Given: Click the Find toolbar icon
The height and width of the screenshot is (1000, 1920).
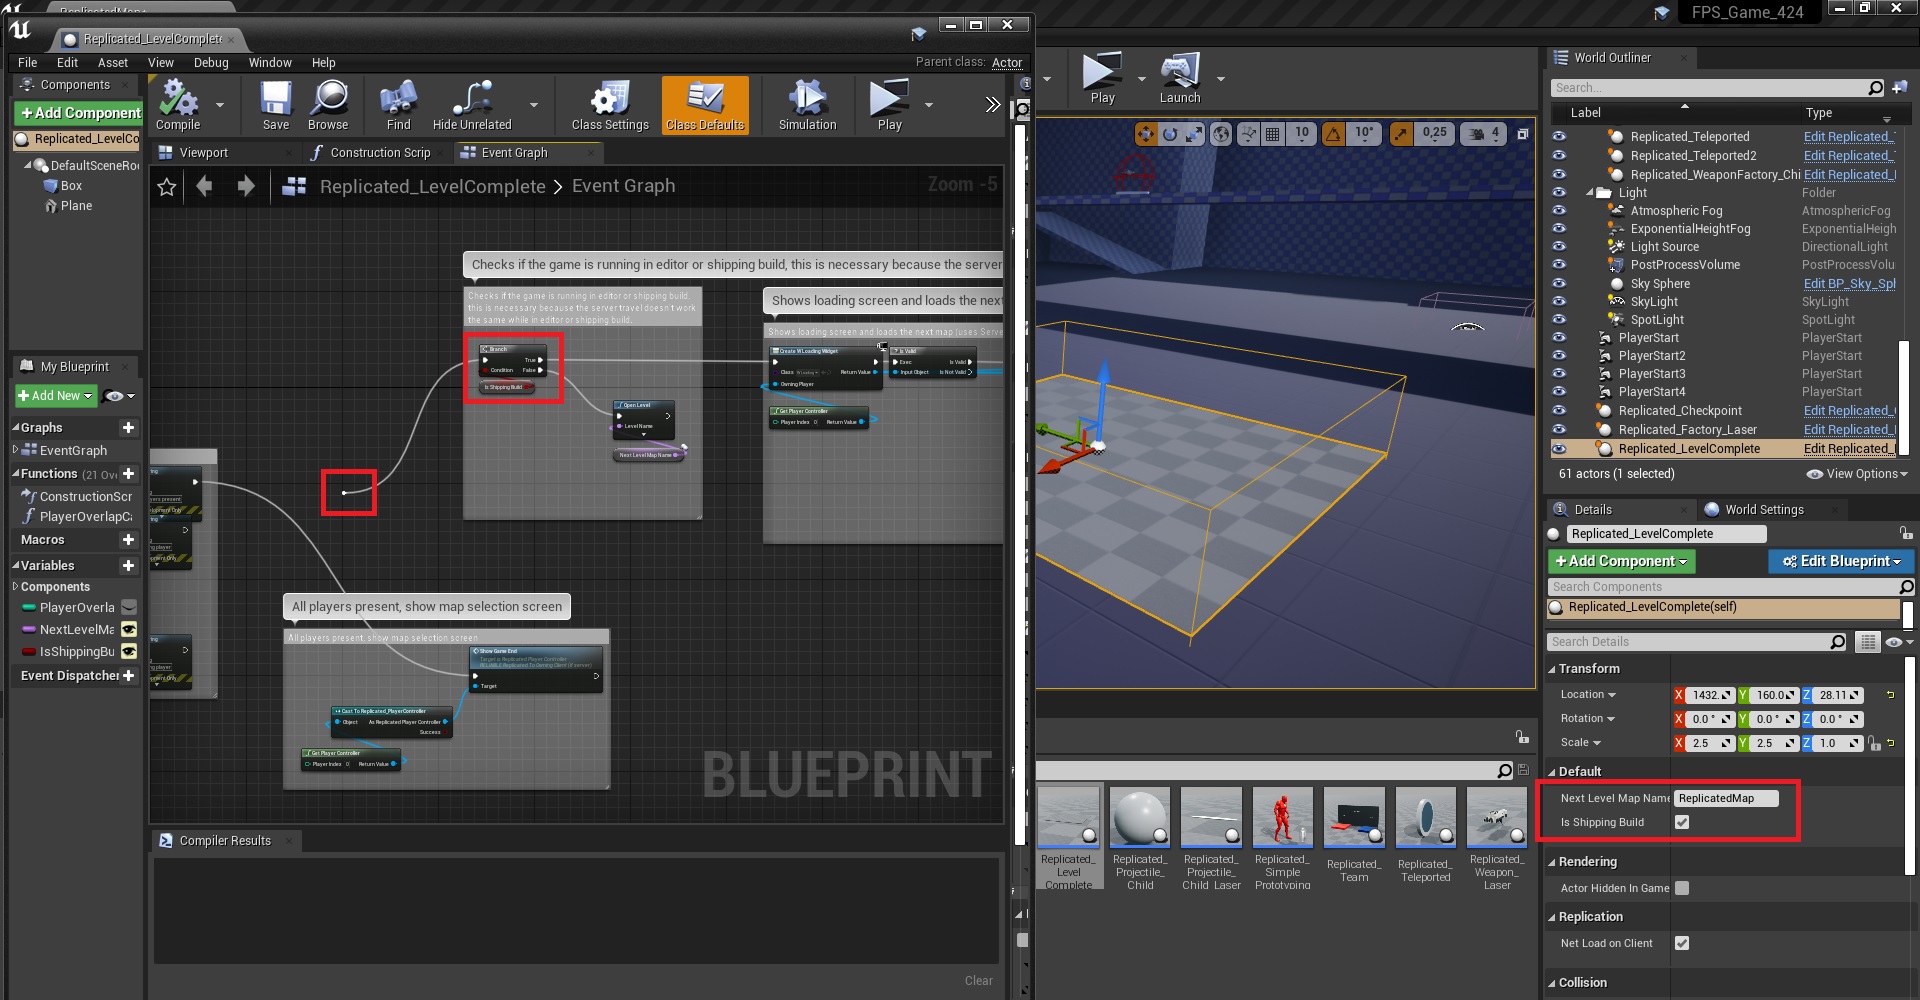Looking at the screenshot, I should tap(398, 104).
